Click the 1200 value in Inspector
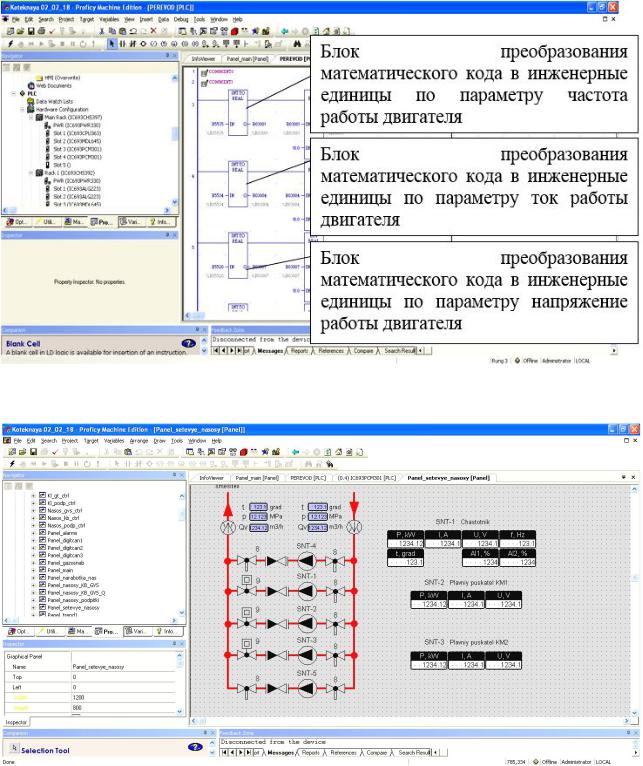The width and height of the screenshot is (643, 766). [x=78, y=698]
